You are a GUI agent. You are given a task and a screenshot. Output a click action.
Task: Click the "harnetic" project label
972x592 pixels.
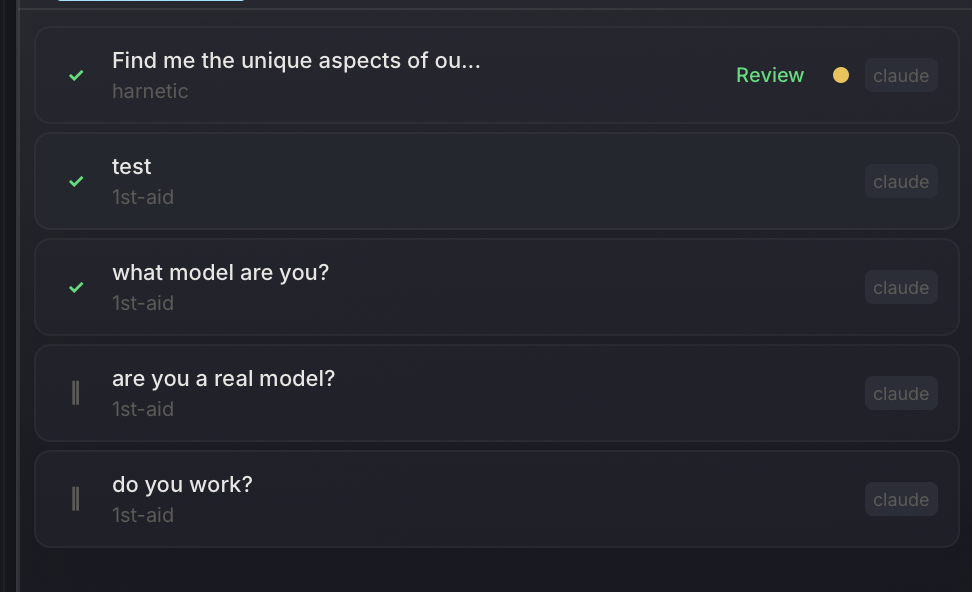(x=150, y=91)
